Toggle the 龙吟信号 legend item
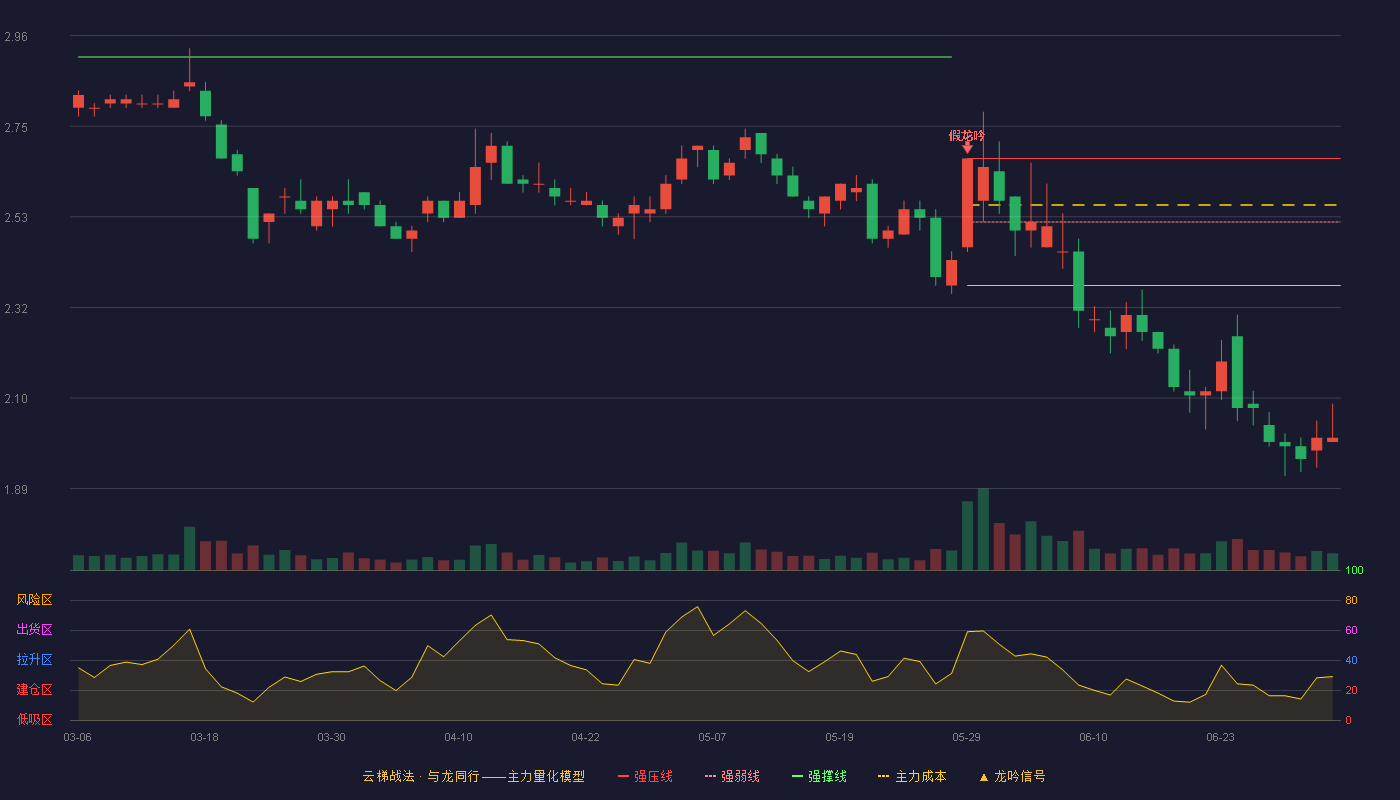 pos(1011,776)
